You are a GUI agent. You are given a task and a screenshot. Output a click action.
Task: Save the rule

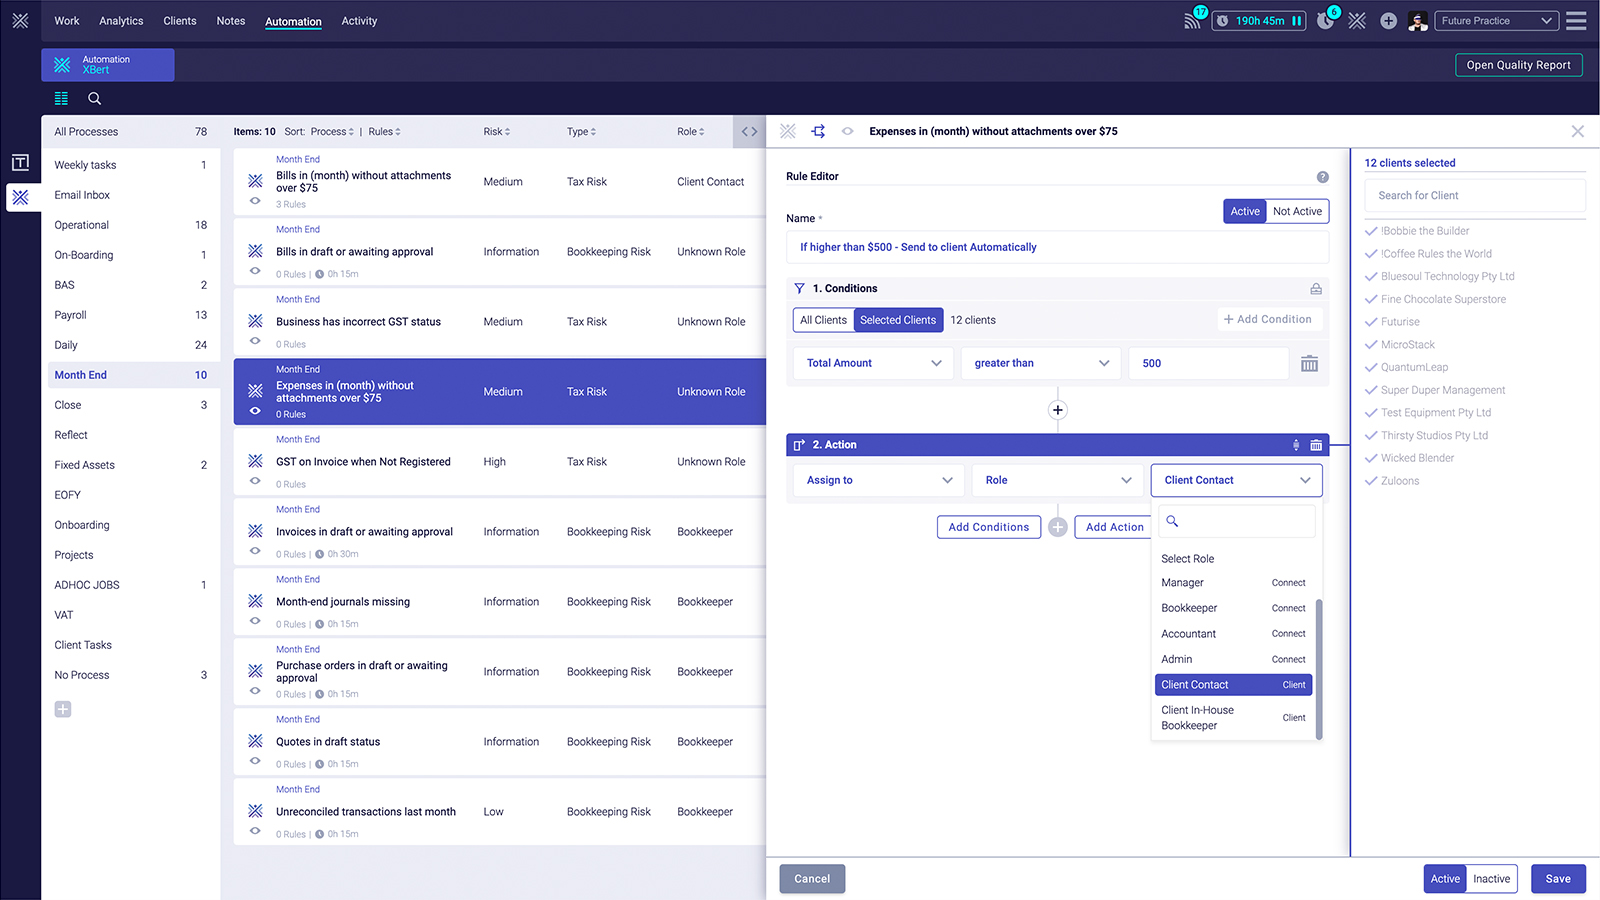[x=1558, y=879]
